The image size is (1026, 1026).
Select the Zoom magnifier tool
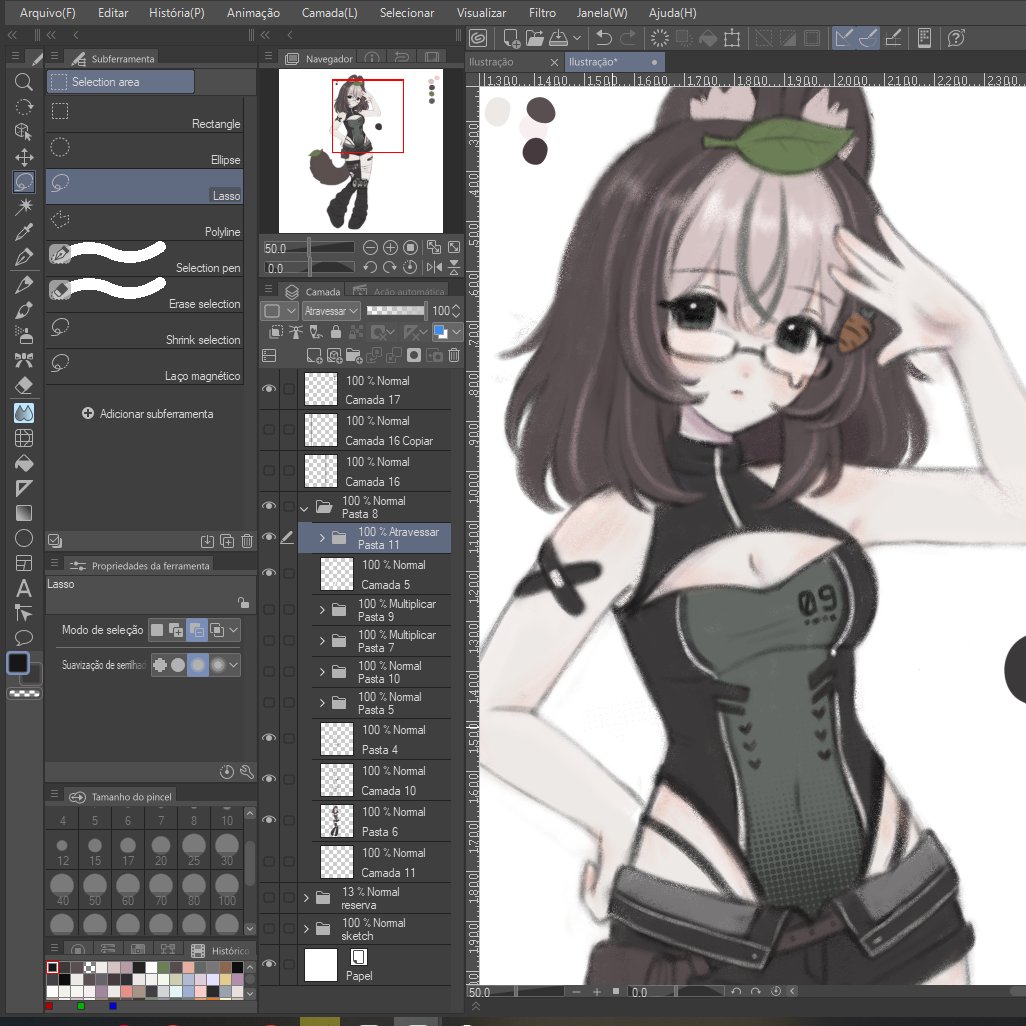(24, 82)
